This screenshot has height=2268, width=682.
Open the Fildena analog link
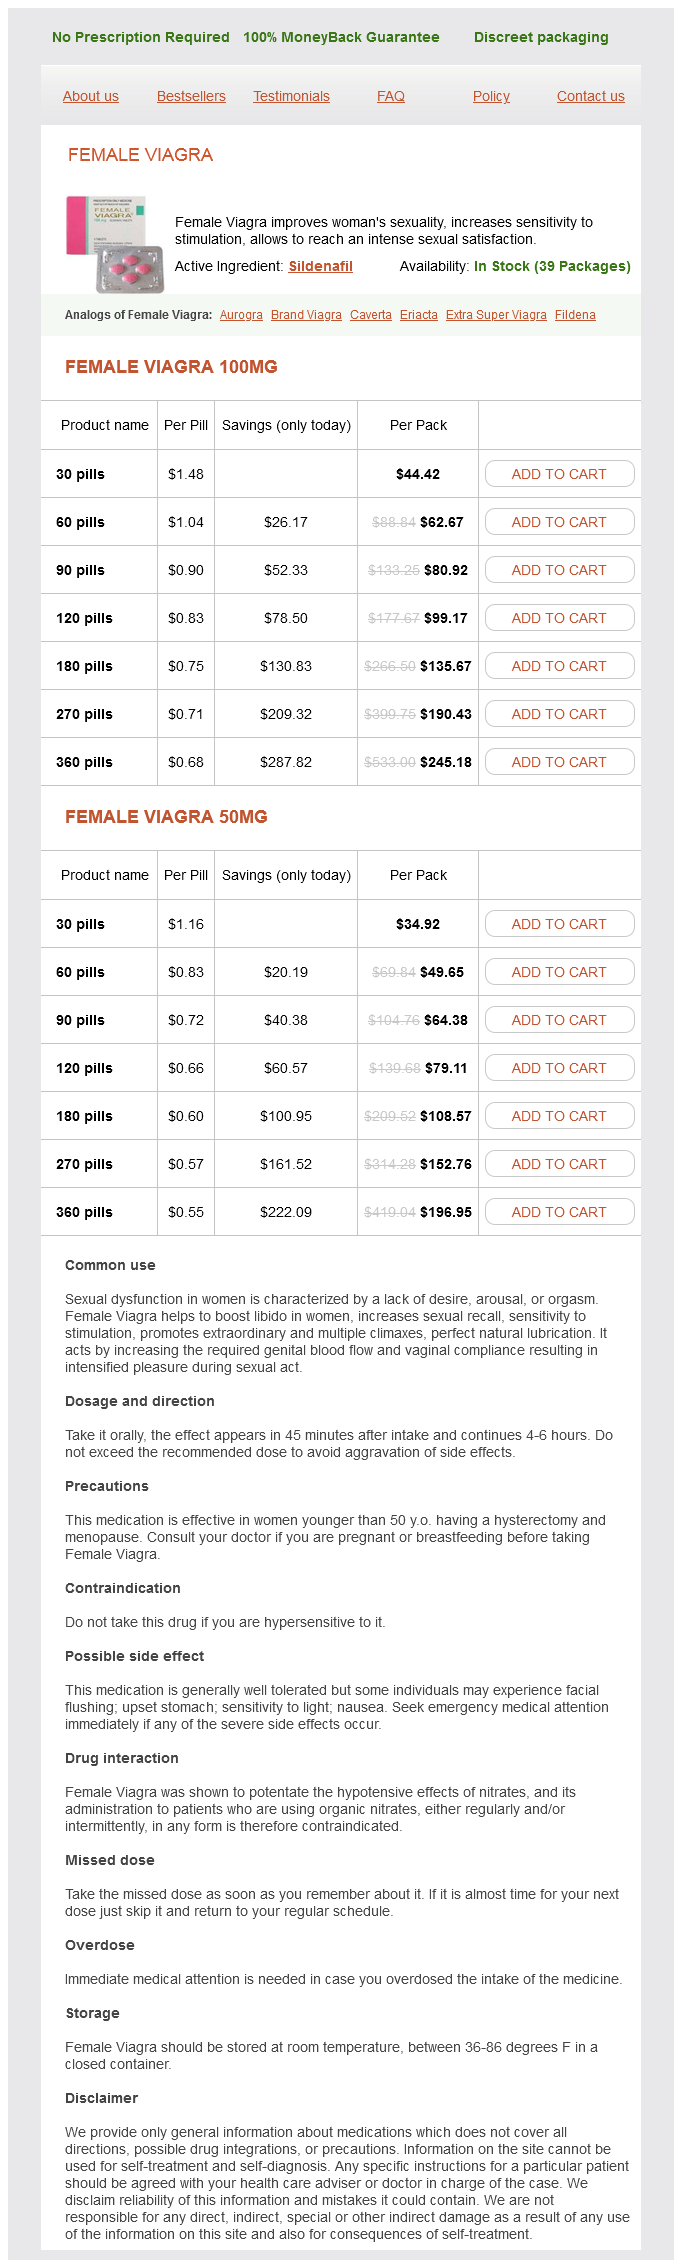tap(575, 315)
